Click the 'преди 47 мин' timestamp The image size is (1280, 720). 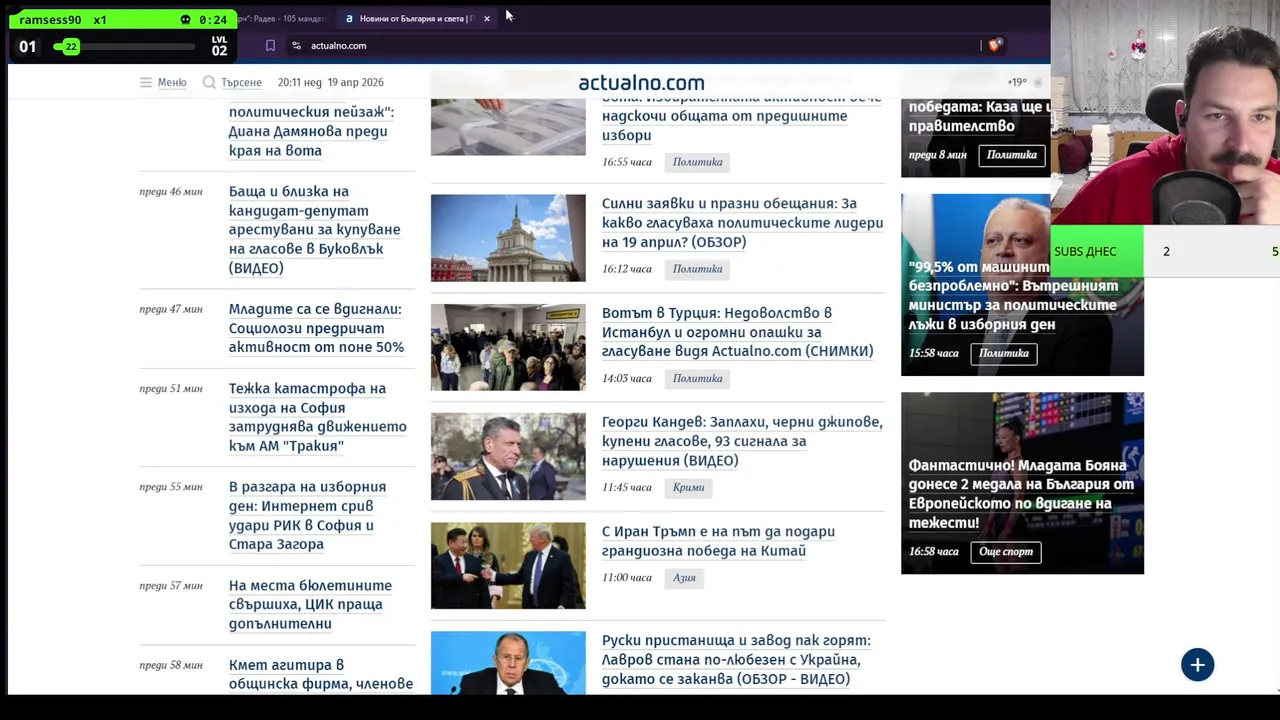pyautogui.click(x=171, y=309)
